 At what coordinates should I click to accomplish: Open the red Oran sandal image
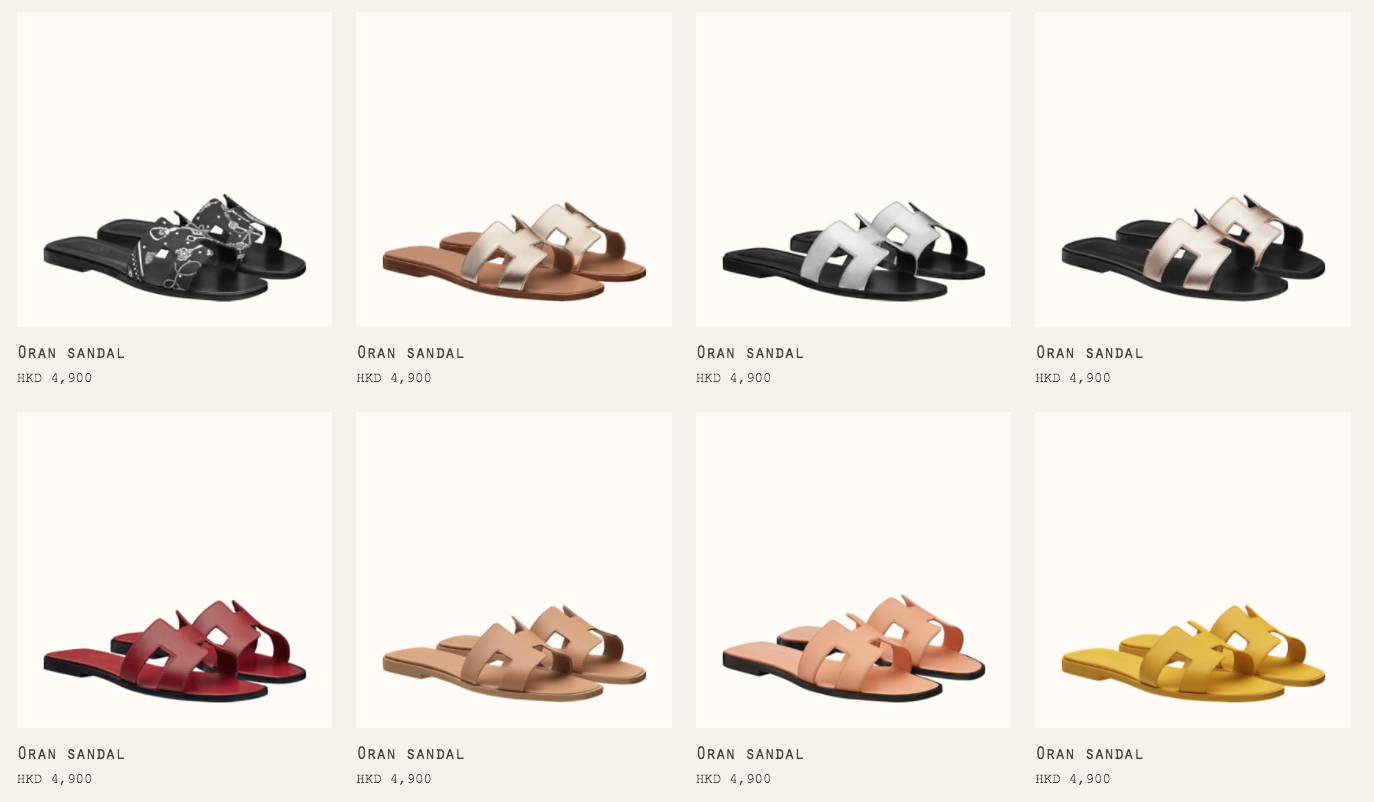click(174, 570)
